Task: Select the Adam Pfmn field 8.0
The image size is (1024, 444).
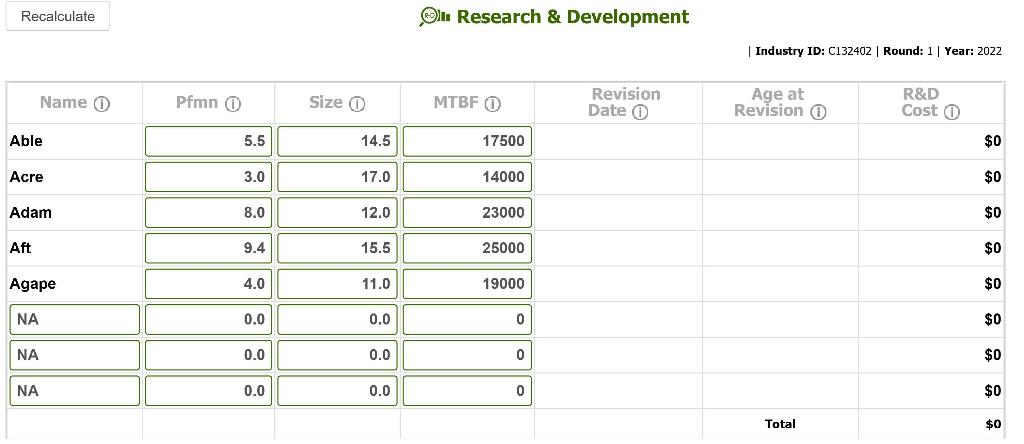Action: pos(208,212)
